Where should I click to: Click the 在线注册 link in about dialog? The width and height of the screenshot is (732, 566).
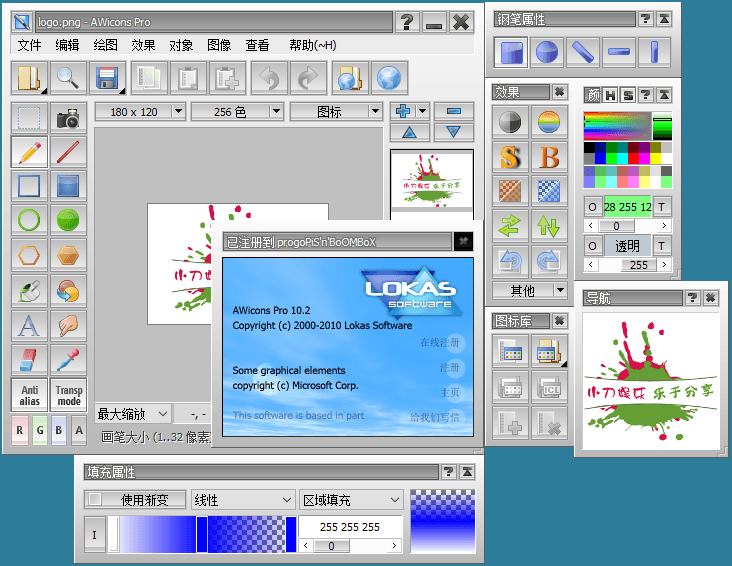tap(440, 343)
